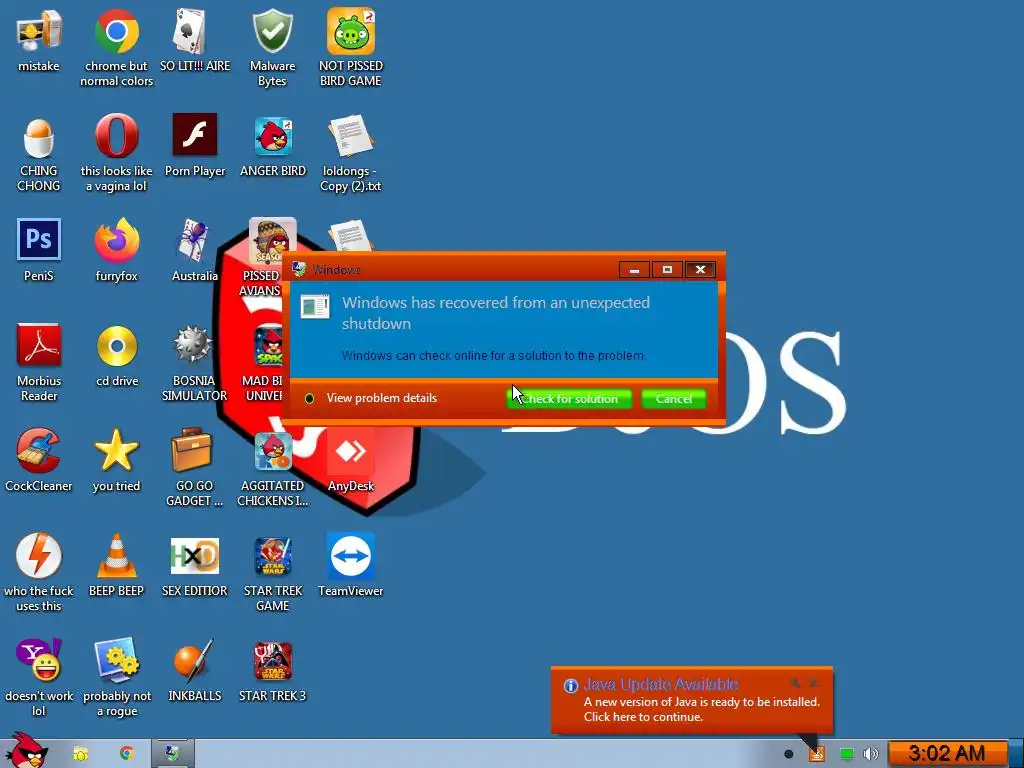Open the green monitor tray icon
This screenshot has width=1024, height=768.
point(846,754)
